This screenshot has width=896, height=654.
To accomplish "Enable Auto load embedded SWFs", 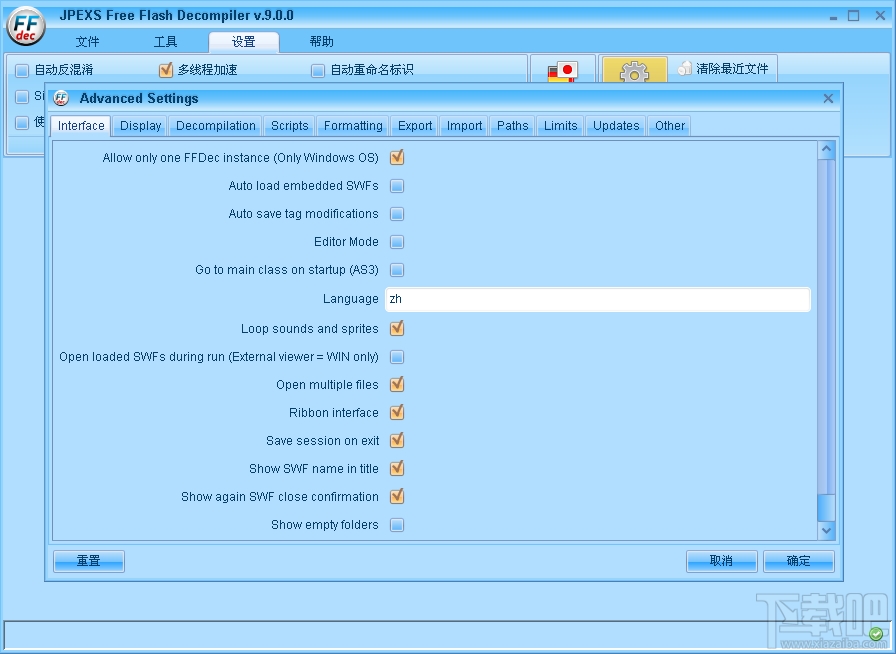I will coord(396,185).
